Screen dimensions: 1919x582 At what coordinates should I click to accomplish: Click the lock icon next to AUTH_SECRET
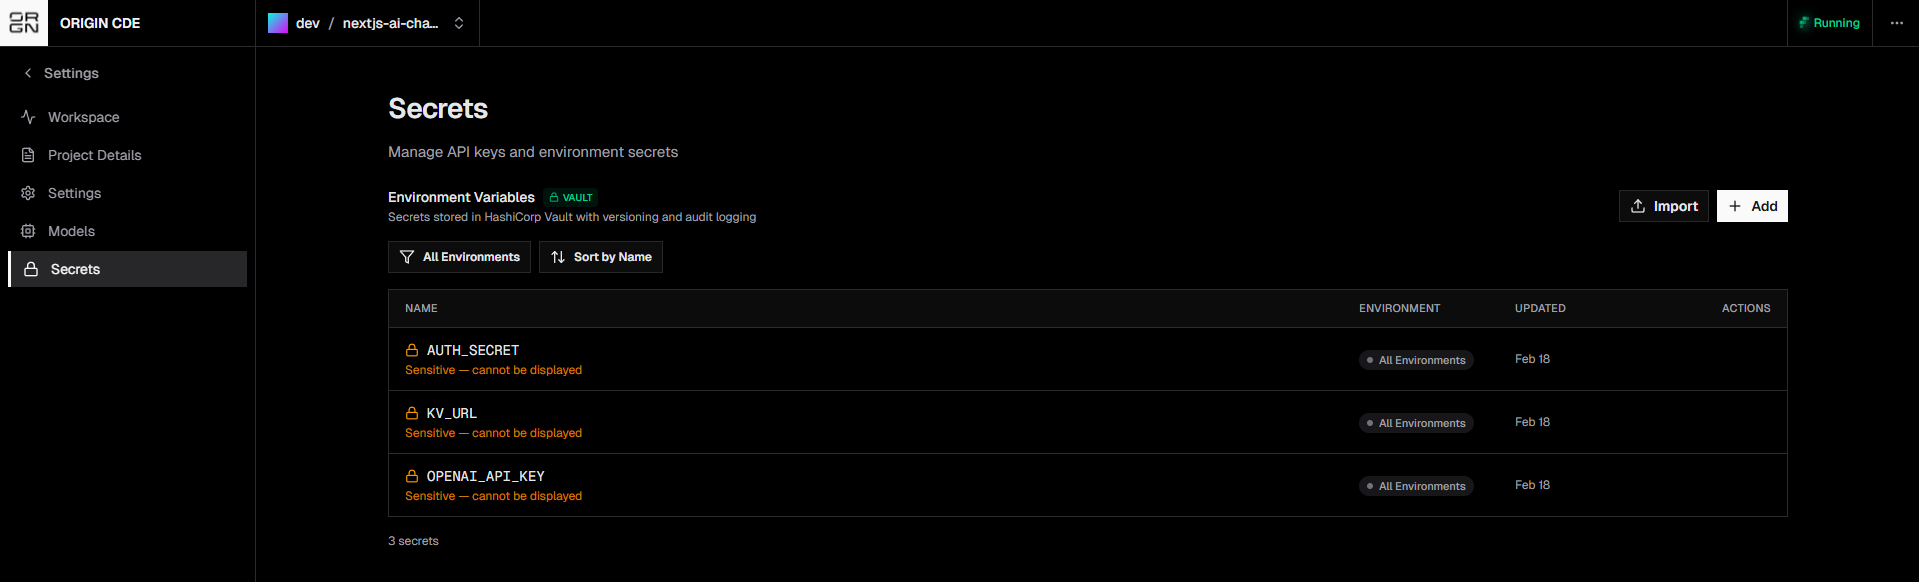coord(412,350)
